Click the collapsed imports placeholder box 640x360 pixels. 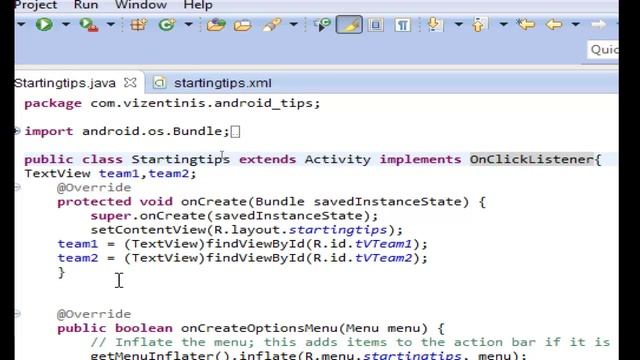pyautogui.click(x=236, y=132)
